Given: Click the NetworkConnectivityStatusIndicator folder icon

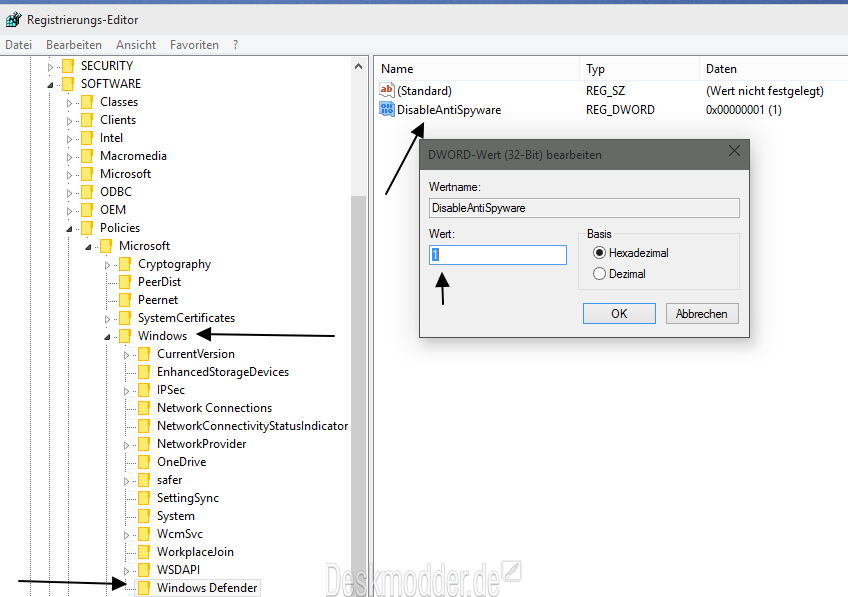Looking at the screenshot, I should 144,426.
